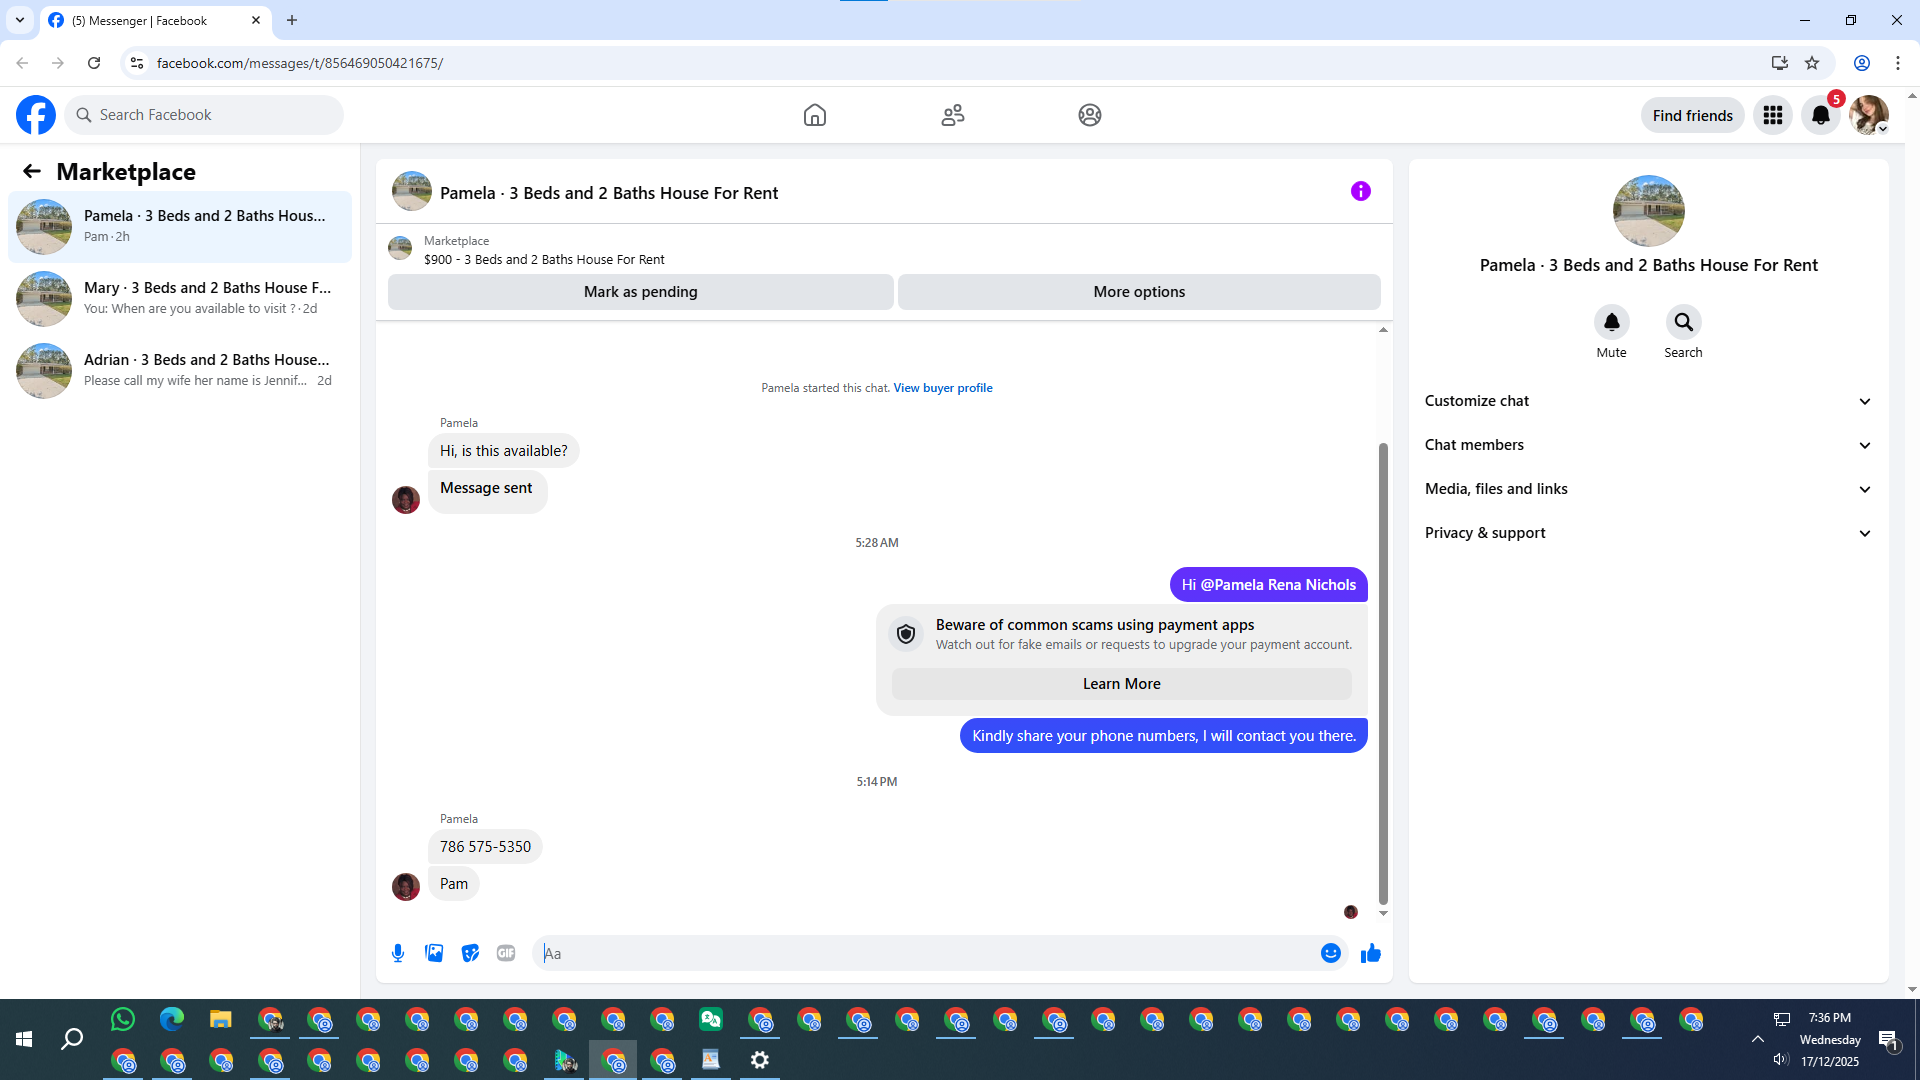
Task: Expand Customize chat section
Action: (1648, 401)
